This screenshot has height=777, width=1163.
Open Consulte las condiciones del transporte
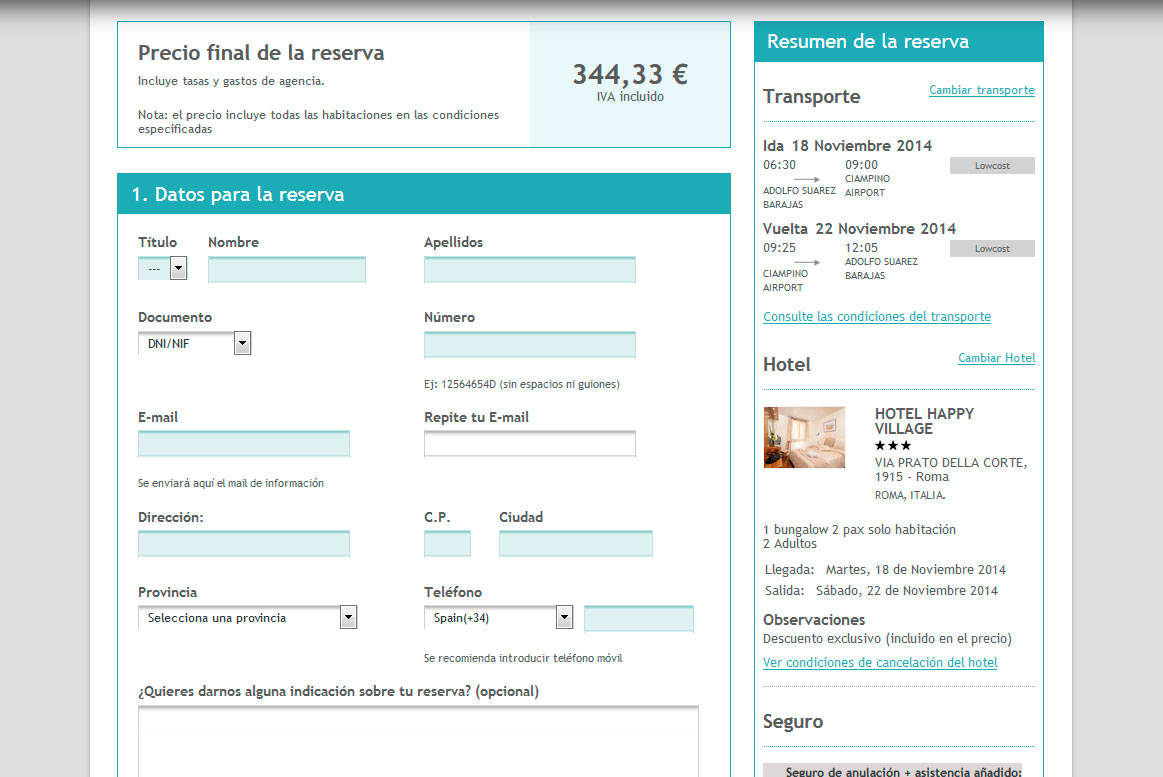point(876,317)
